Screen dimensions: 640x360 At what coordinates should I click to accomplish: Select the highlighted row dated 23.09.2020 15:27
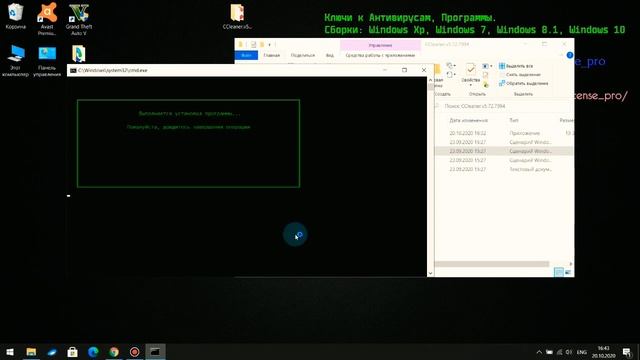coord(504,151)
